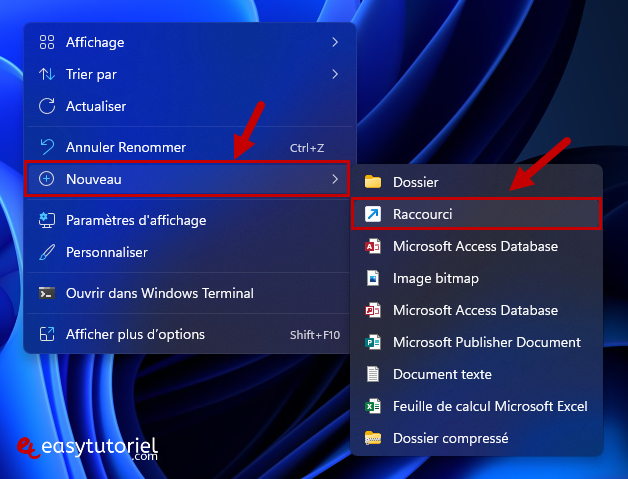Expand the Nouveau submenu chevron
Viewport: 628px width, 479px height.
click(x=335, y=179)
